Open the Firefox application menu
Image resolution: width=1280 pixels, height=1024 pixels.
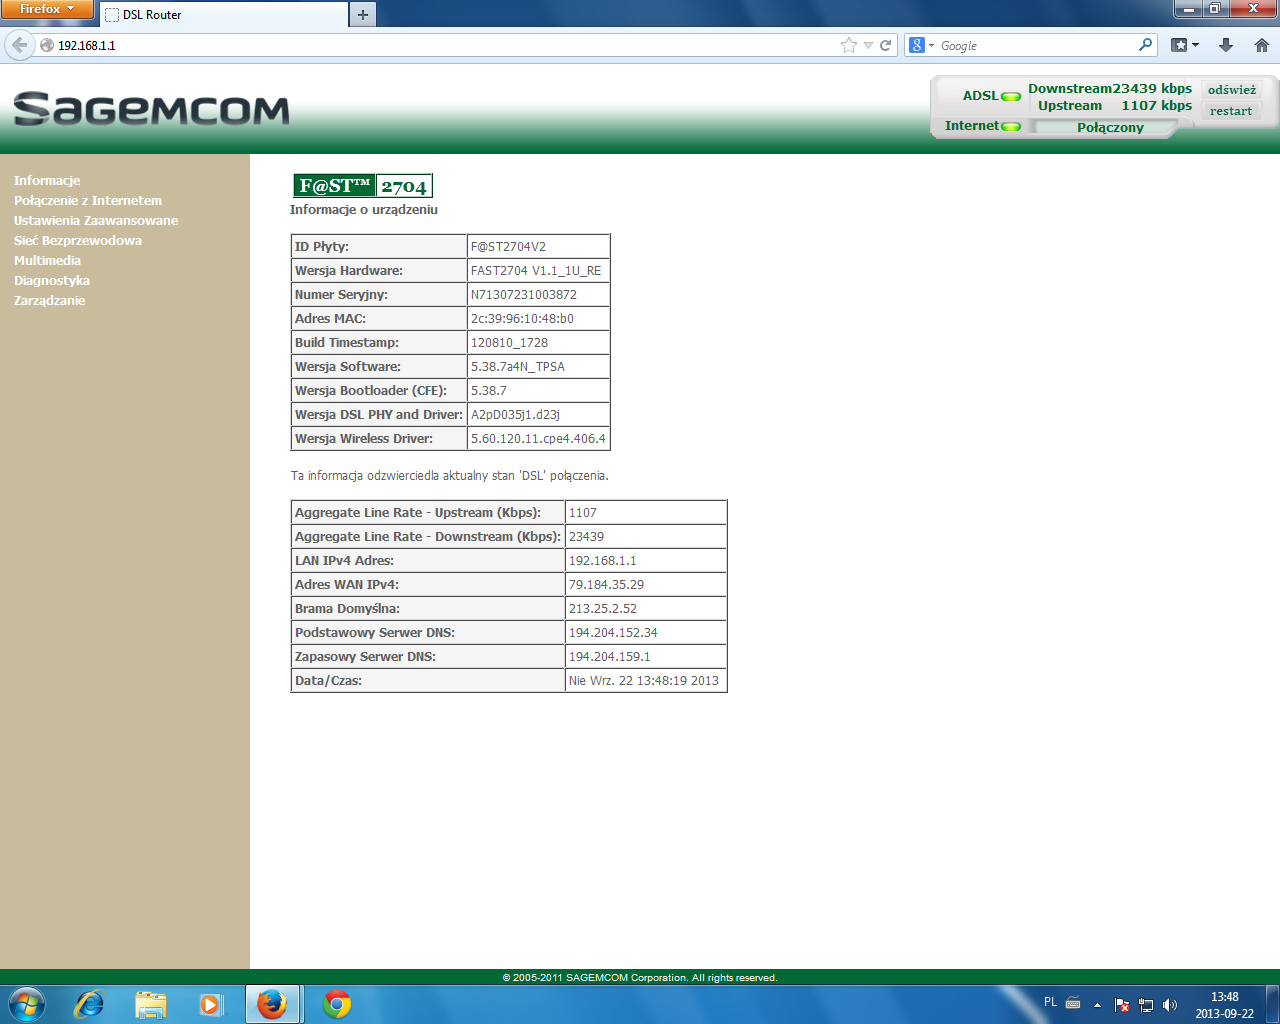[46, 9]
